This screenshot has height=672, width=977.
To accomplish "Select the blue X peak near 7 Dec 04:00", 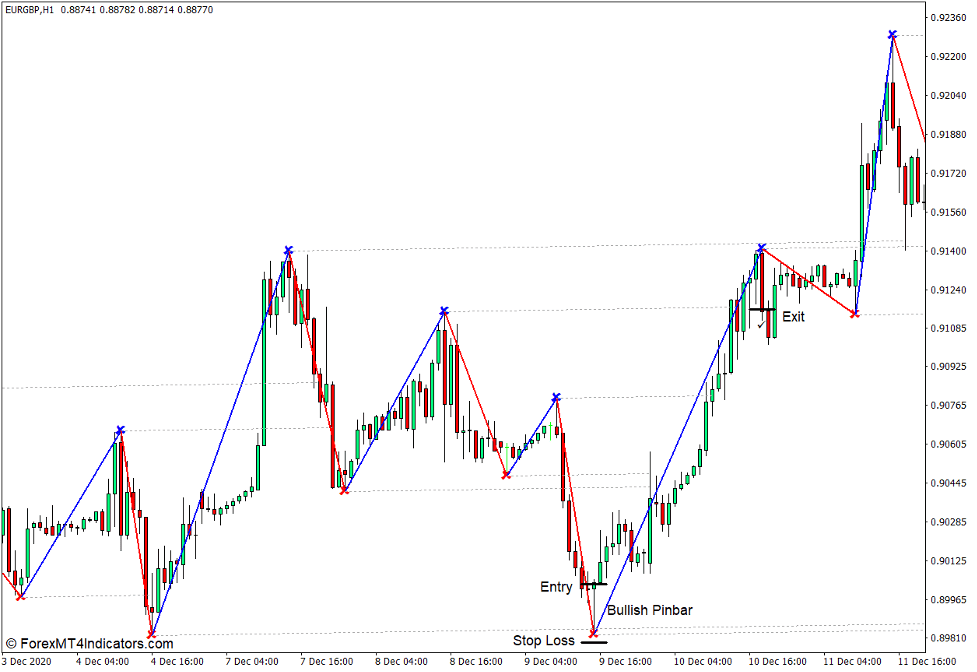I will (x=287, y=251).
